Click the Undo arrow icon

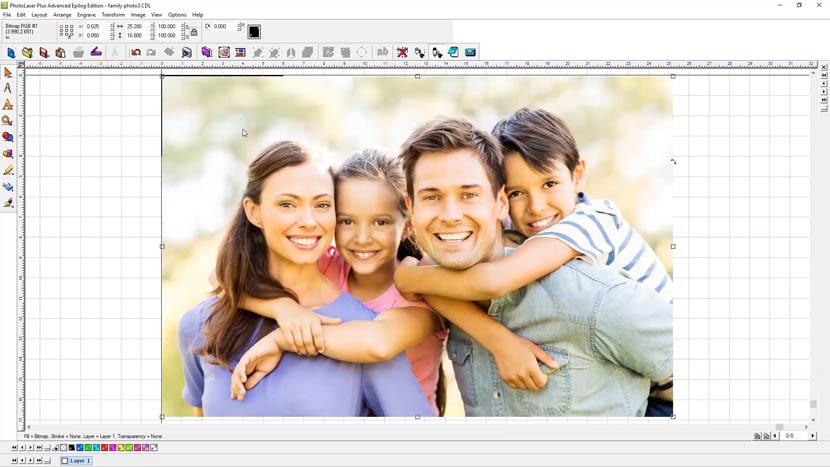tap(136, 52)
